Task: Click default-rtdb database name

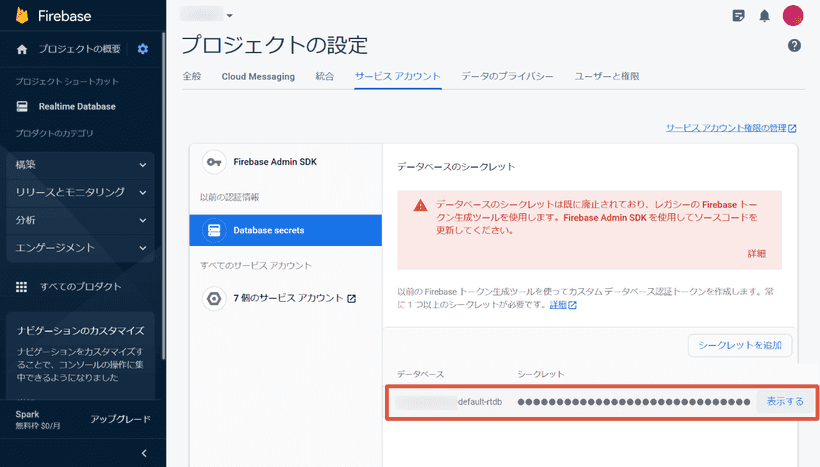Action: pyautogui.click(x=480, y=402)
